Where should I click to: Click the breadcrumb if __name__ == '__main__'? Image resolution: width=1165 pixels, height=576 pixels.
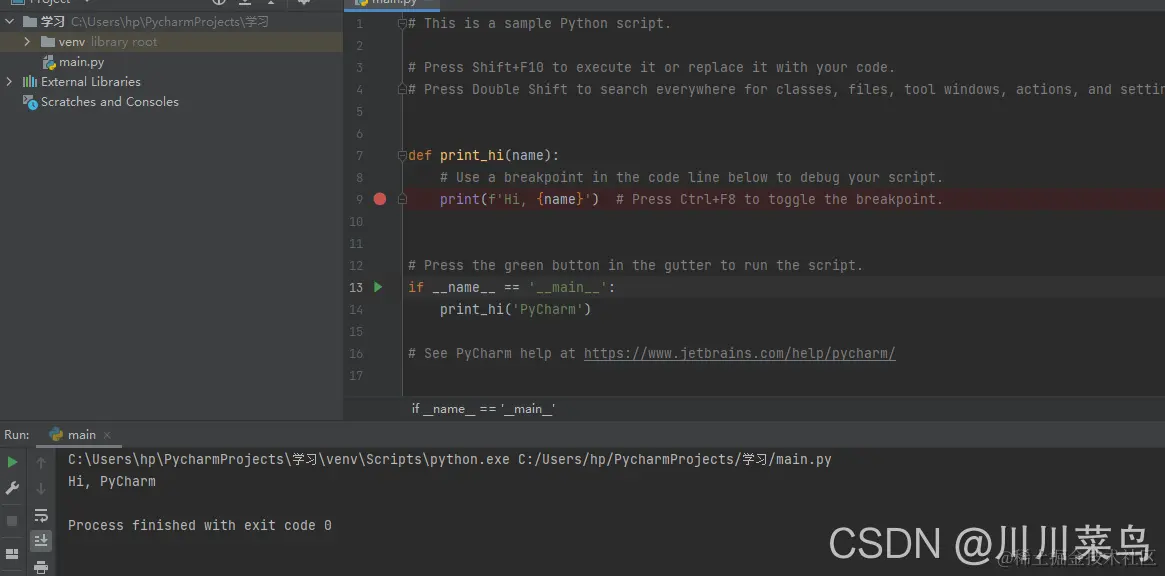point(484,409)
